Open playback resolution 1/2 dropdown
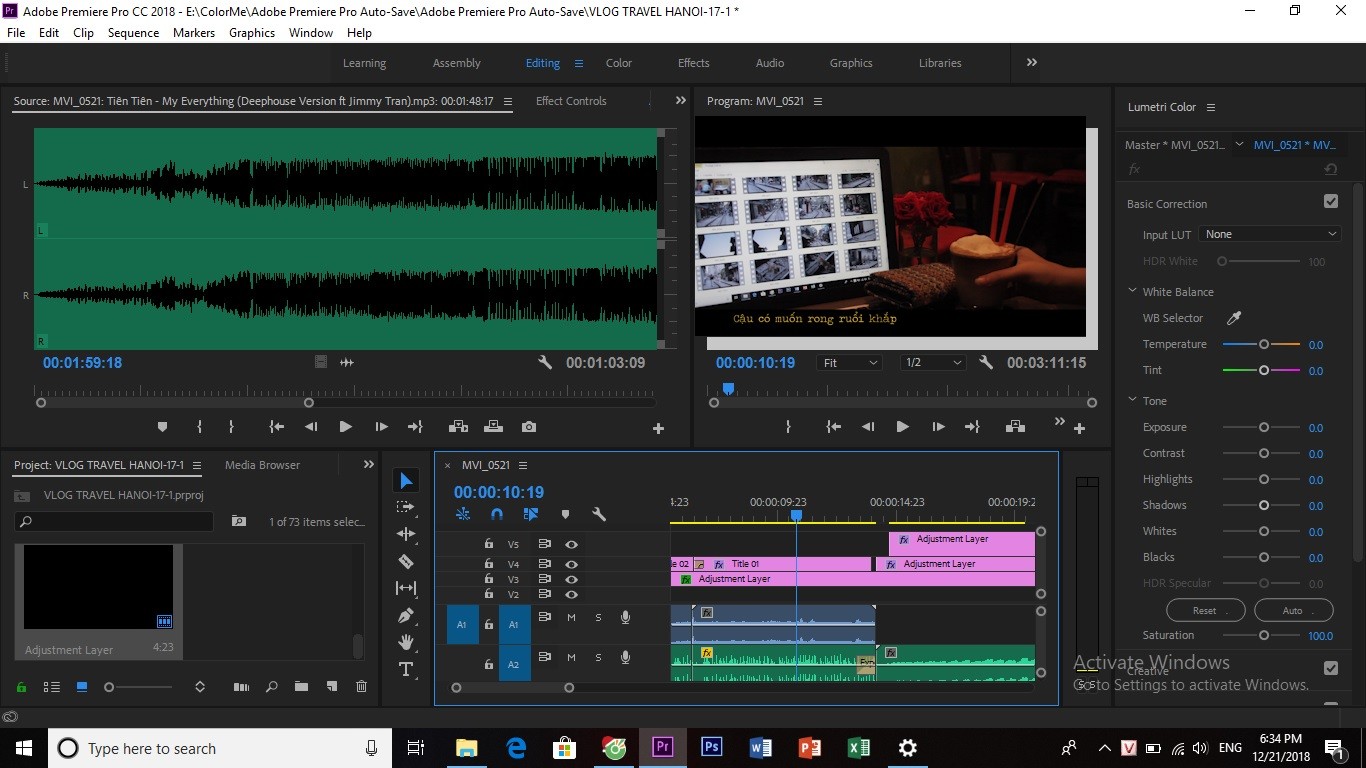This screenshot has width=1366, height=768. point(932,363)
